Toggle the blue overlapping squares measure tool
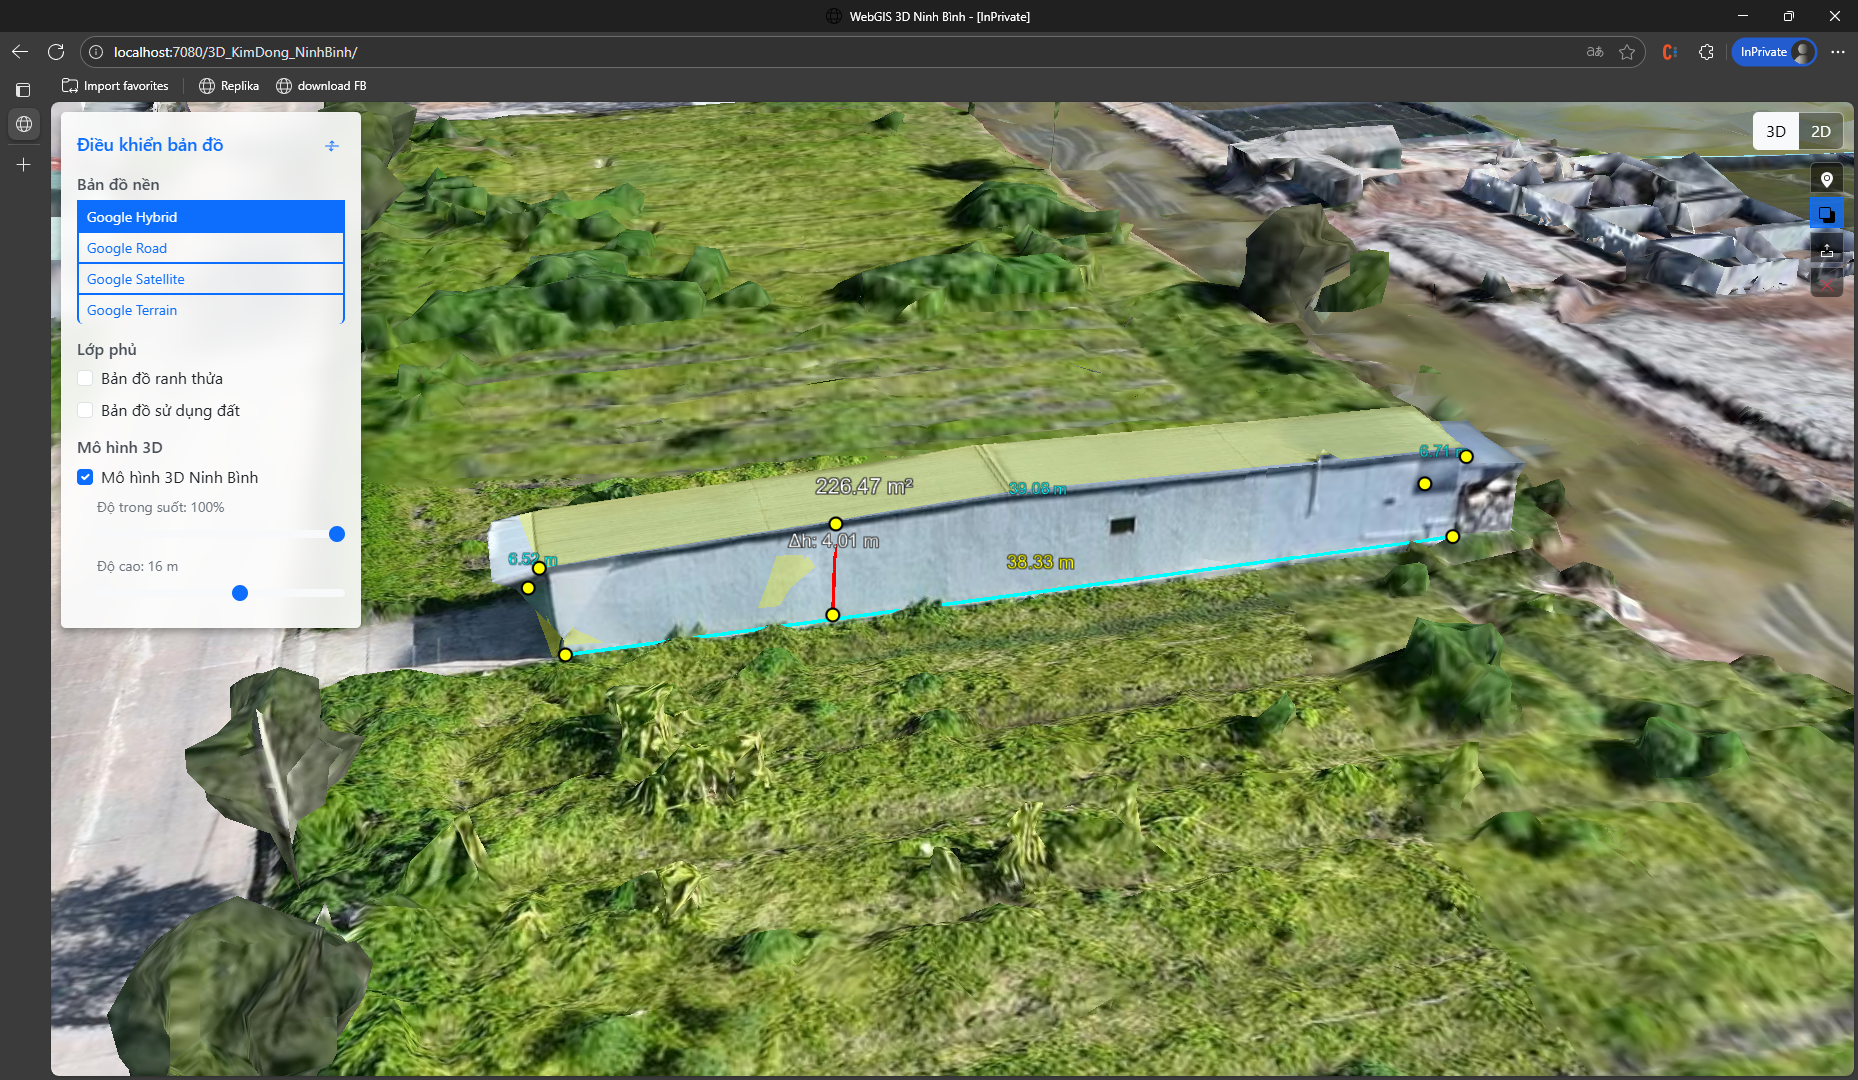 click(x=1826, y=215)
